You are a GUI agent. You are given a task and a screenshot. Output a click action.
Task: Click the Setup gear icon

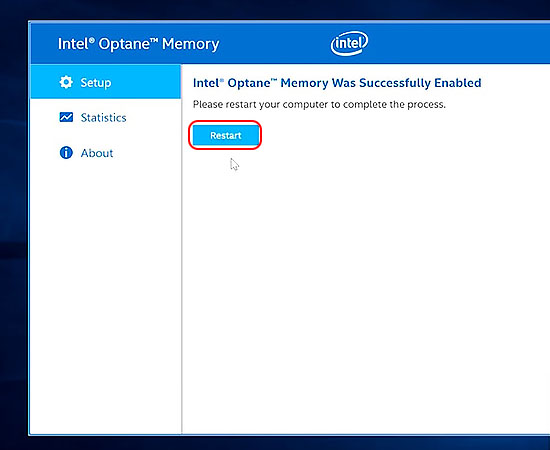(x=66, y=82)
